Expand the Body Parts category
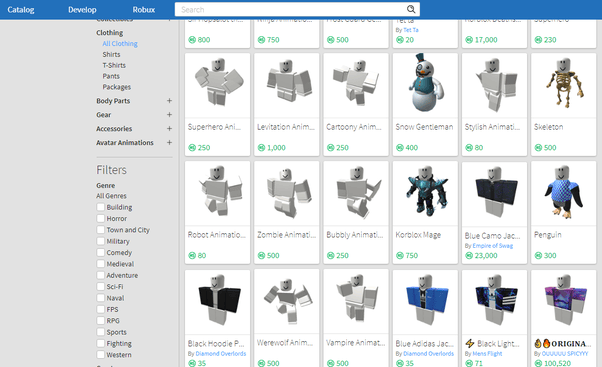 tap(169, 101)
